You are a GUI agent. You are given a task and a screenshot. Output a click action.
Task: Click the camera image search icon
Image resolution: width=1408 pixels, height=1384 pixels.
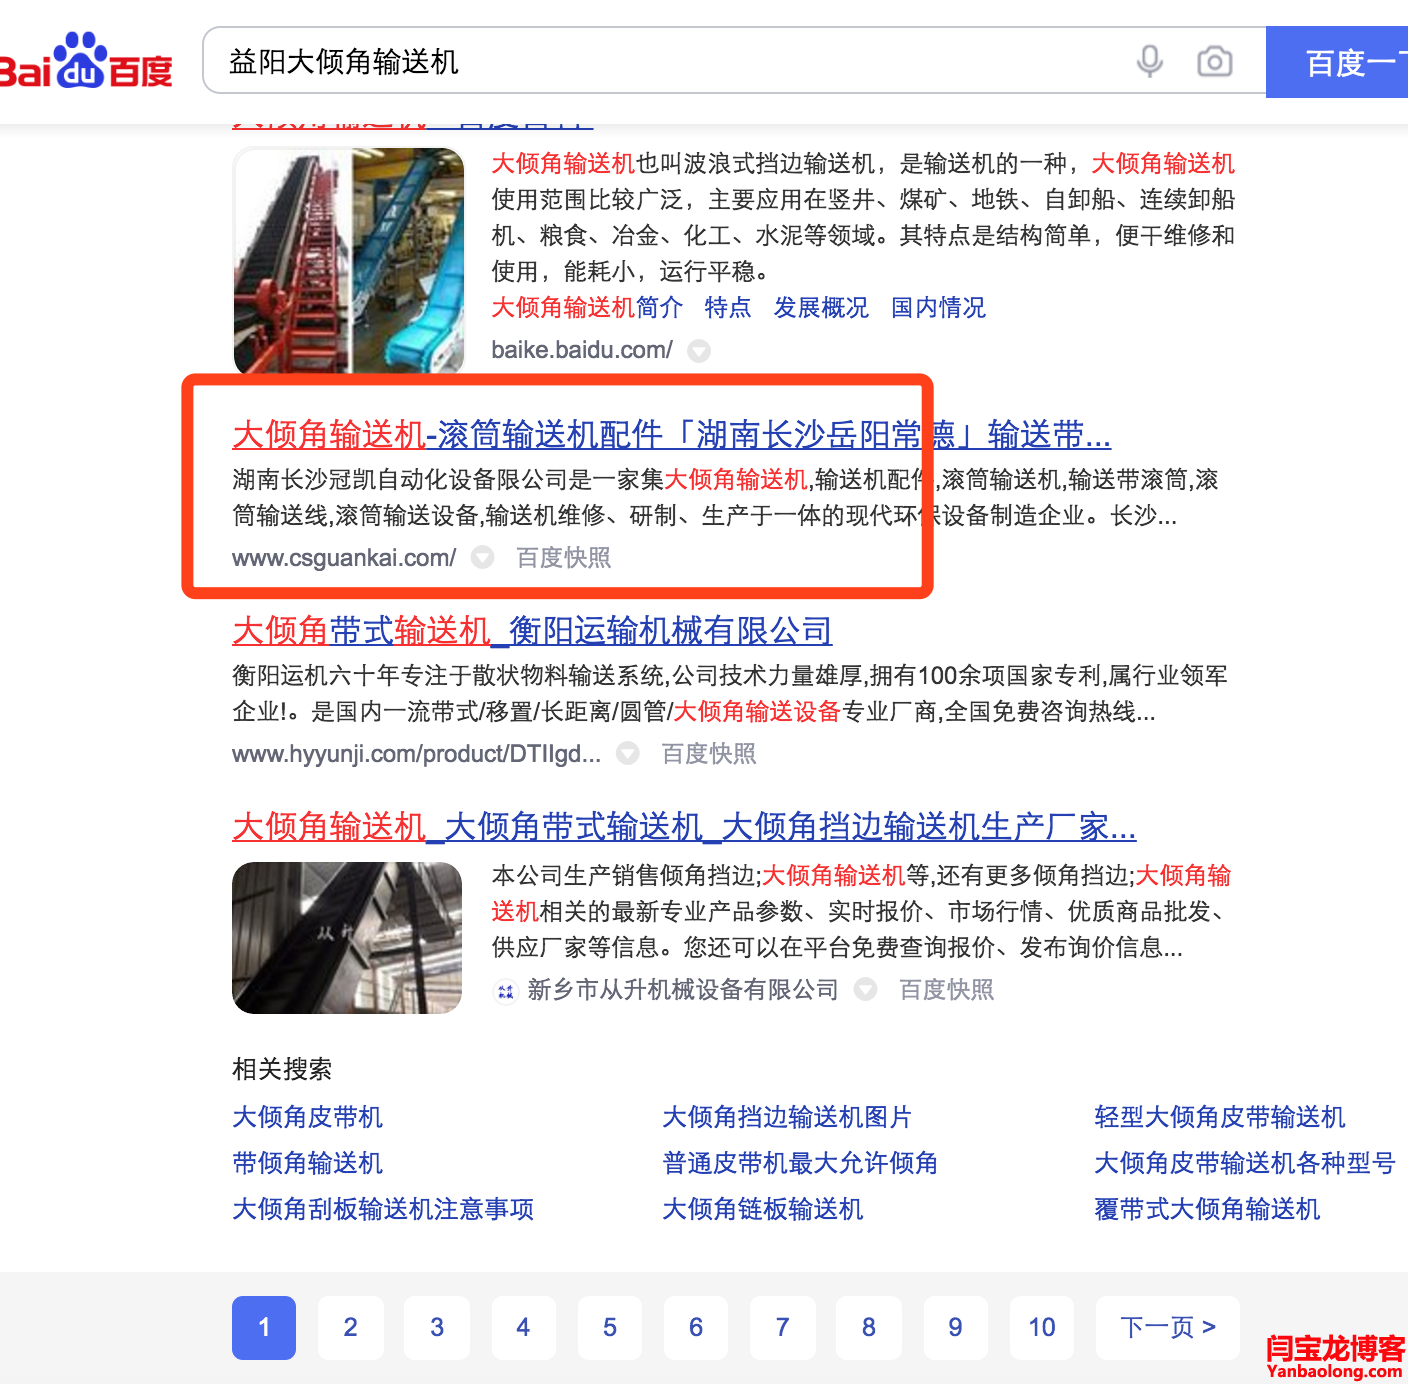point(1214,62)
